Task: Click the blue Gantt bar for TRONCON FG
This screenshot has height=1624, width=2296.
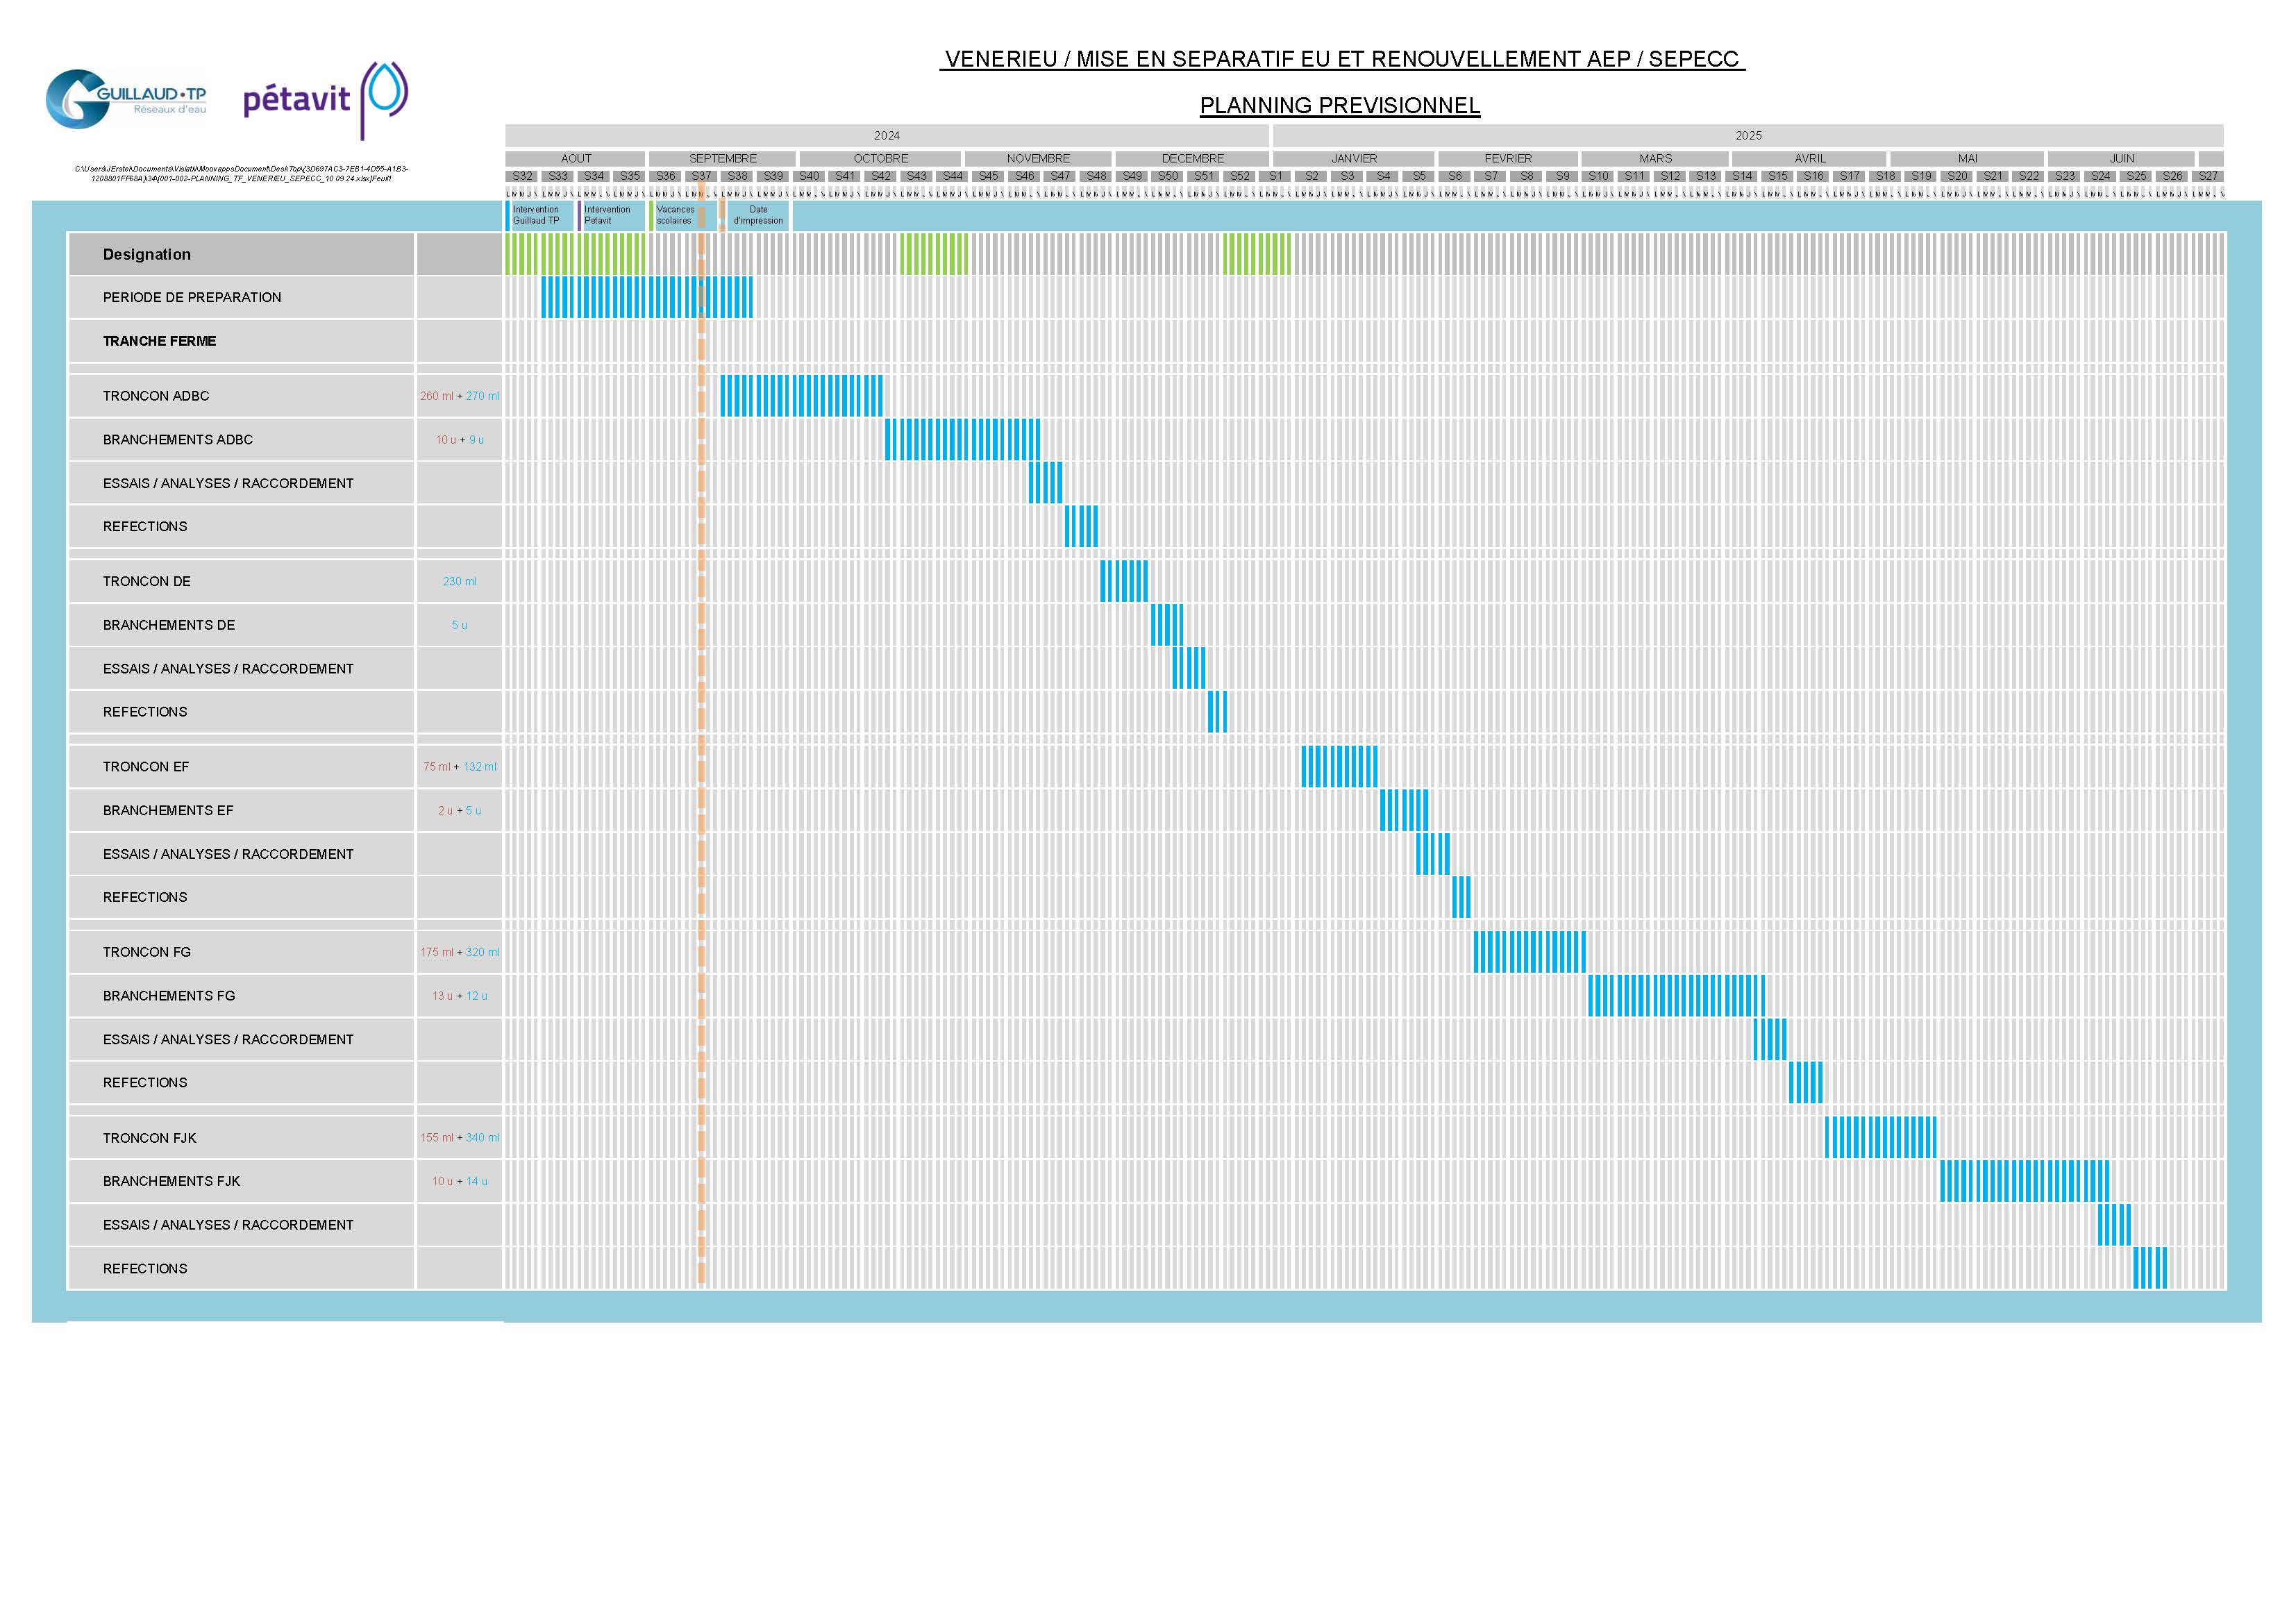Action: pos(1529,952)
